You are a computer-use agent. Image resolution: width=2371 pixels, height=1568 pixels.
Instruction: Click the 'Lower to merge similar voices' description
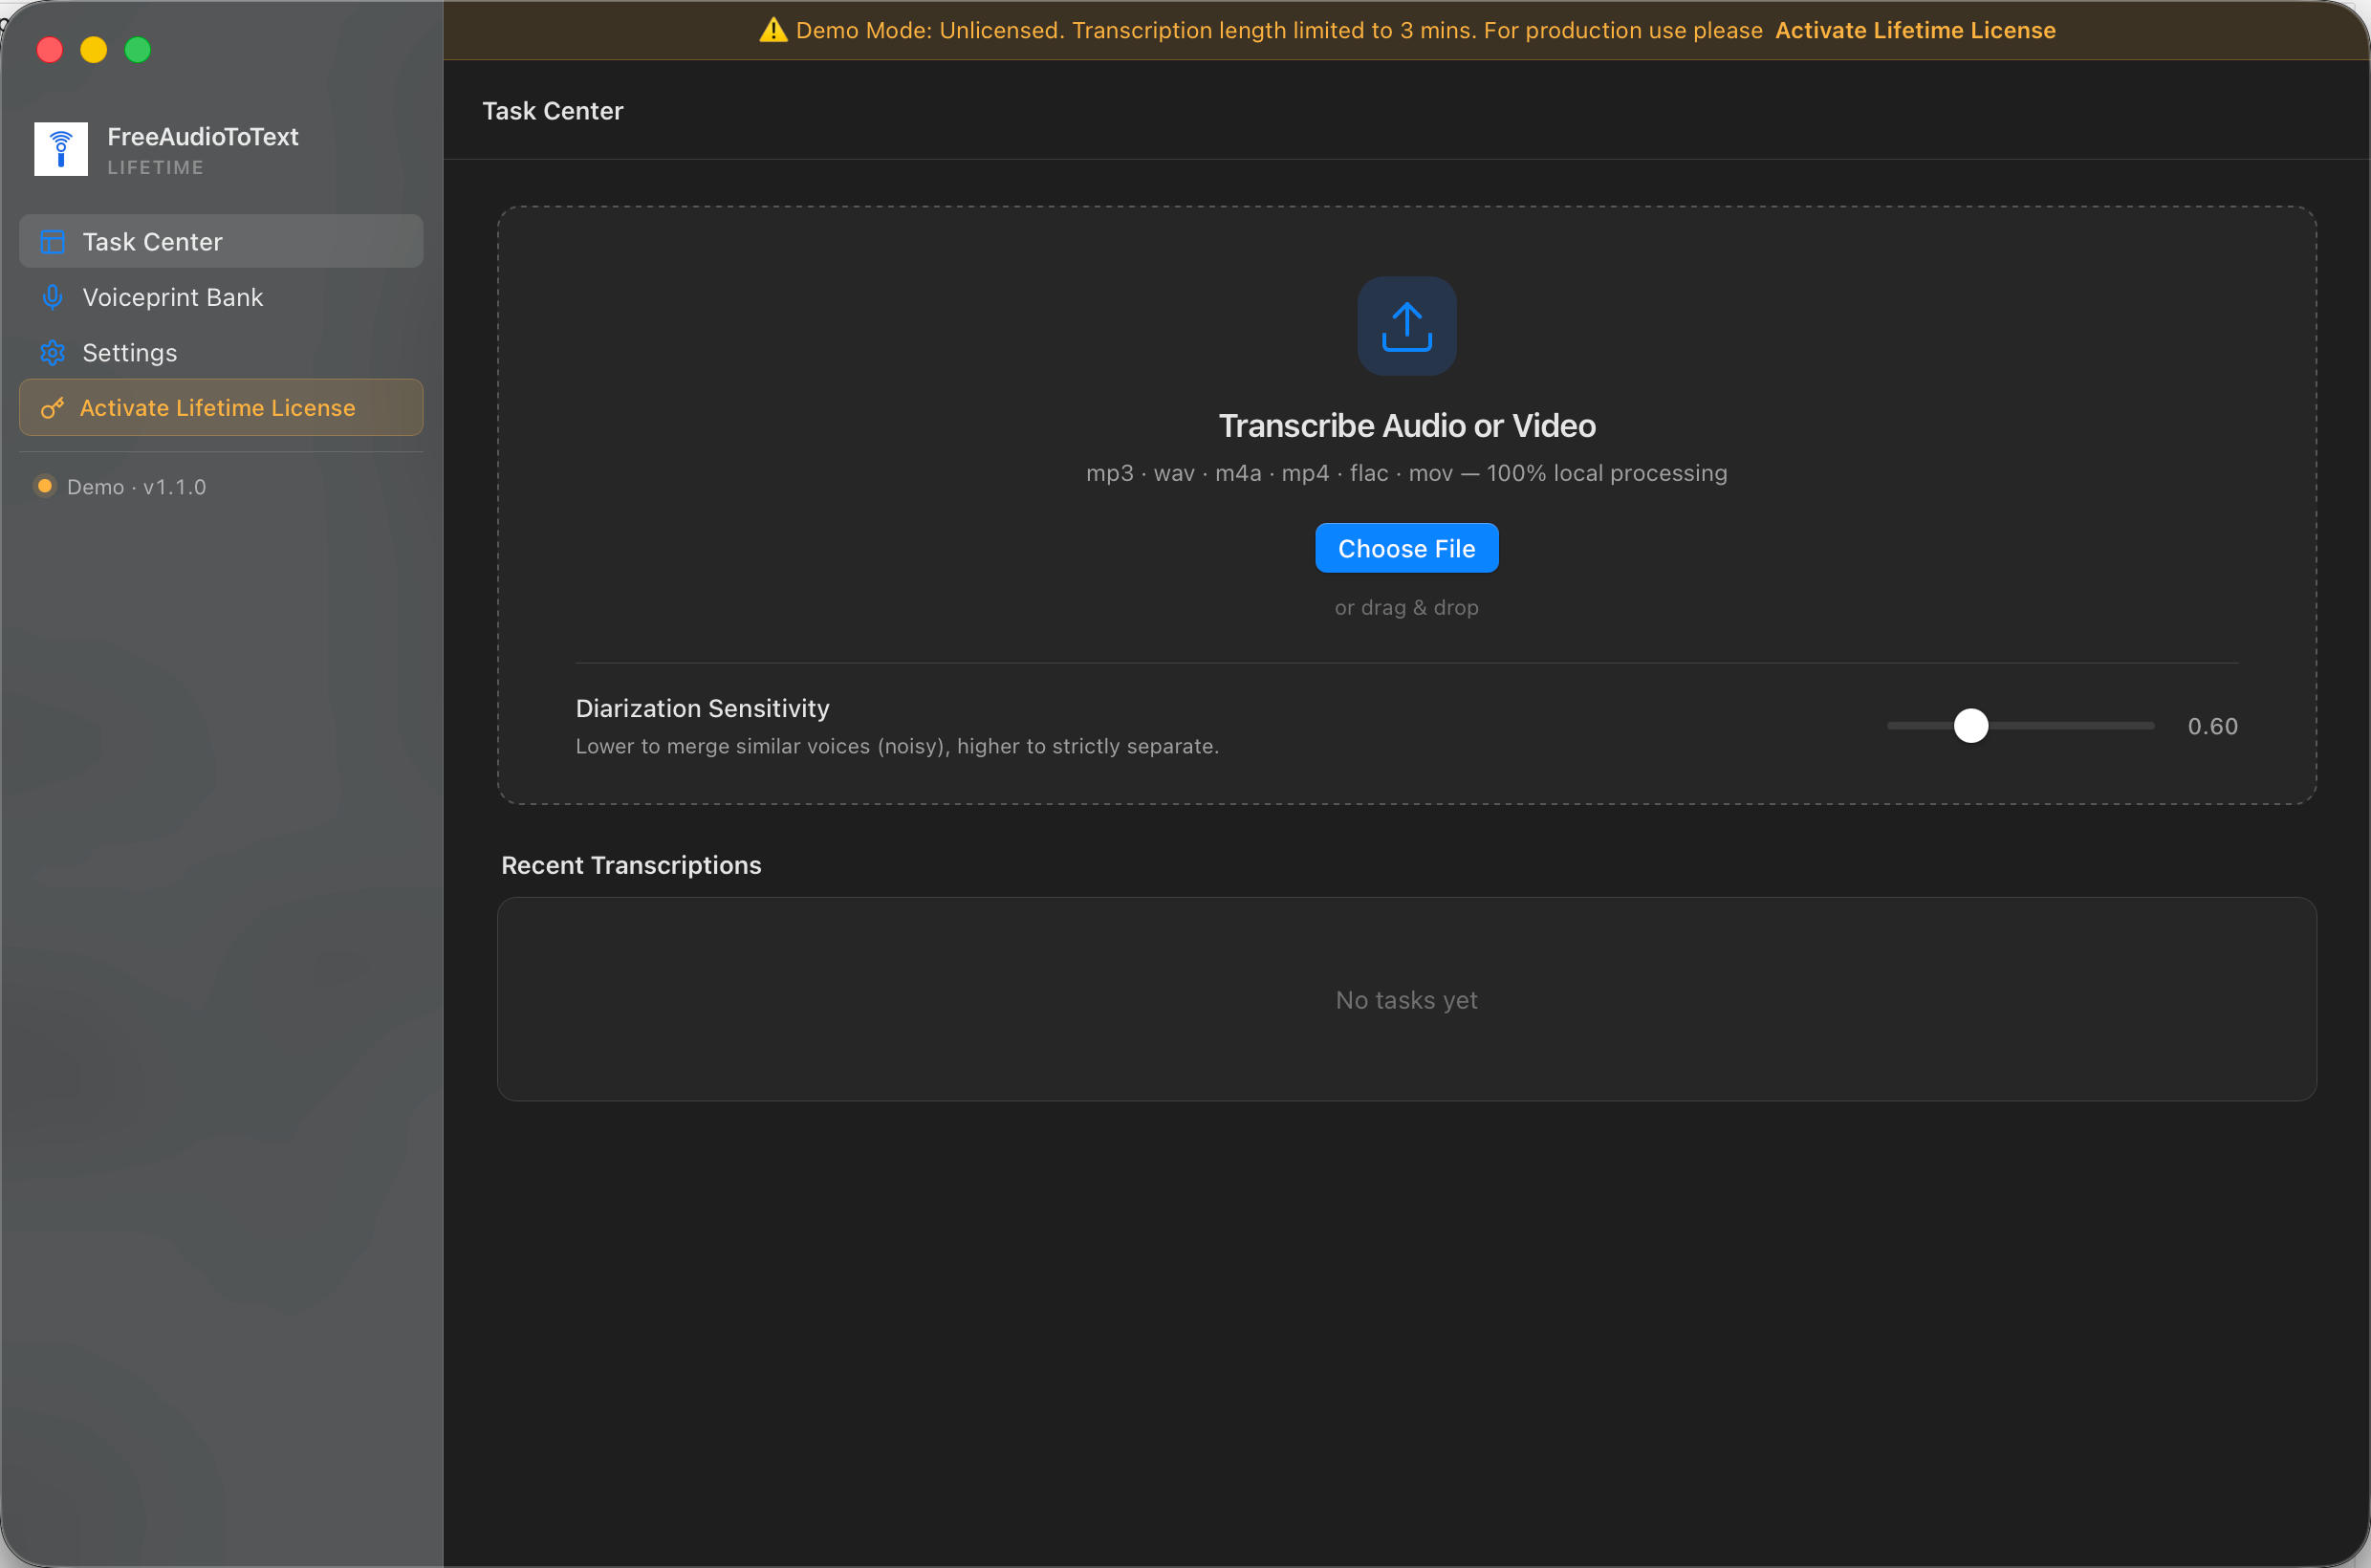(897, 746)
